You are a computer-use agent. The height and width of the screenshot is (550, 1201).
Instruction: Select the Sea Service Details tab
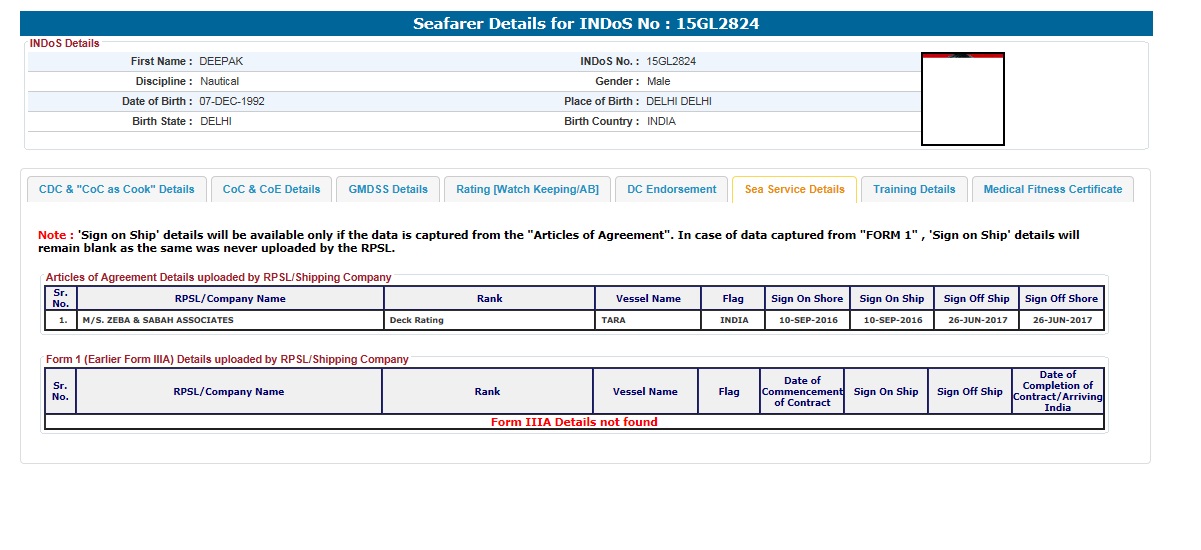794,189
